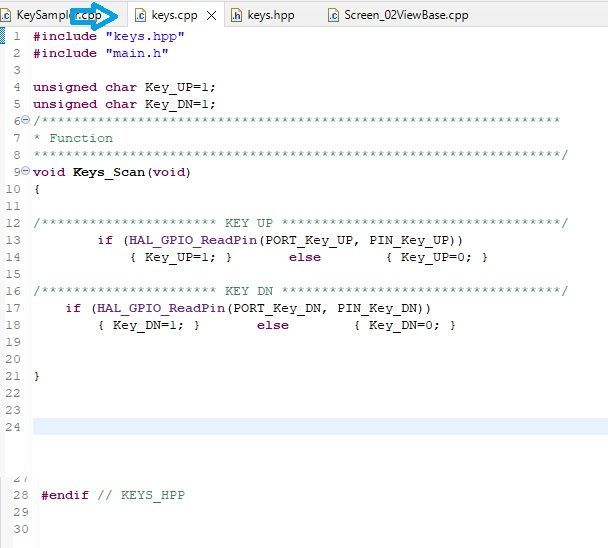The image size is (608, 548).
Task: Click the highlighted empty line 24
Action: pyautogui.click(x=320, y=427)
